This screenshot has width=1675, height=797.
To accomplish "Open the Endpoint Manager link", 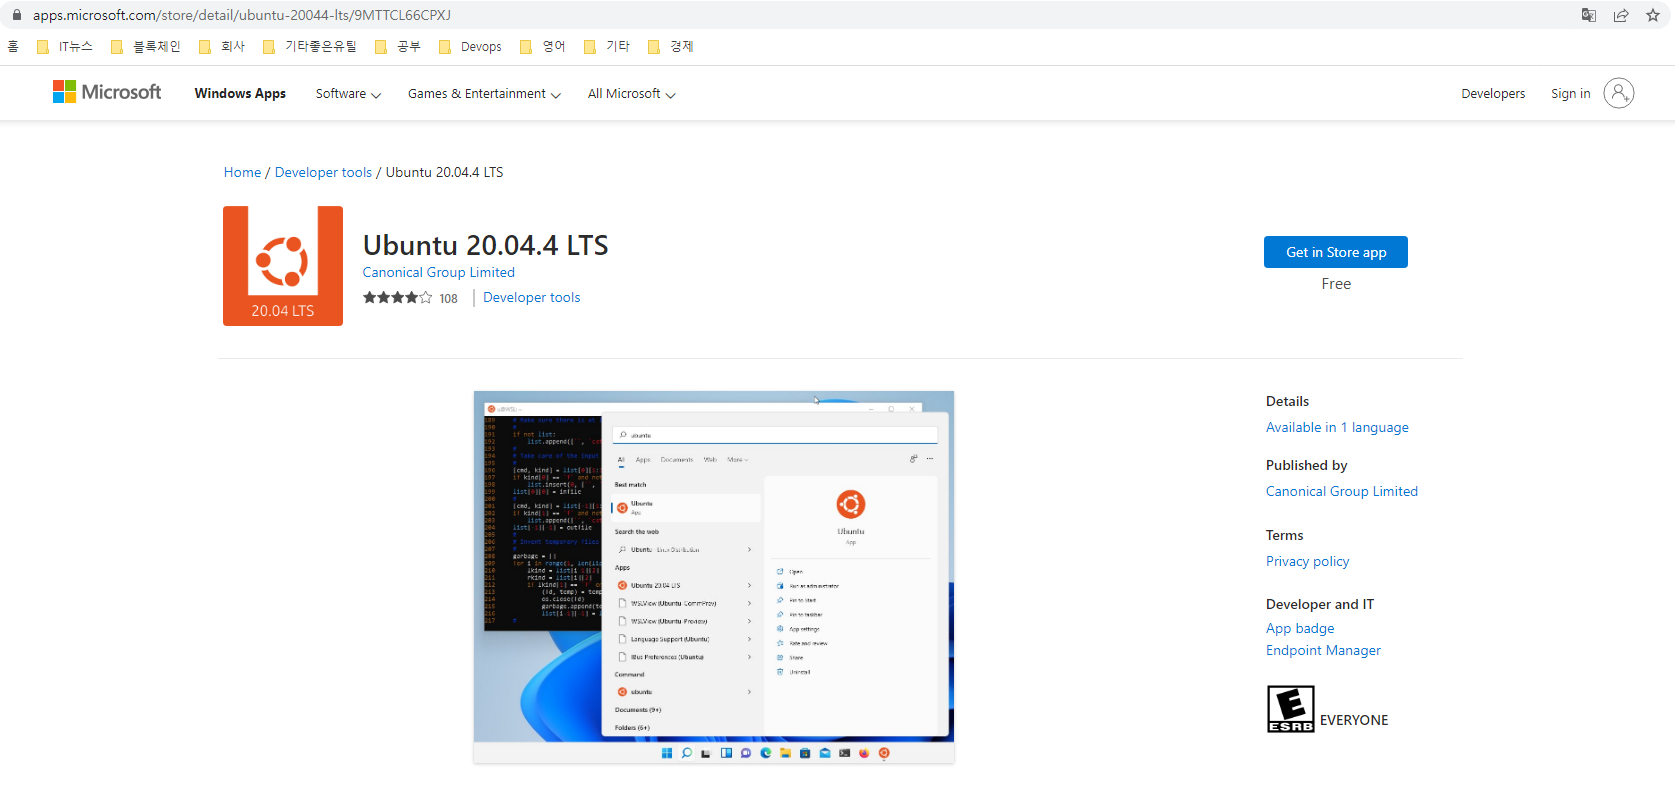I will (x=1323, y=650).
